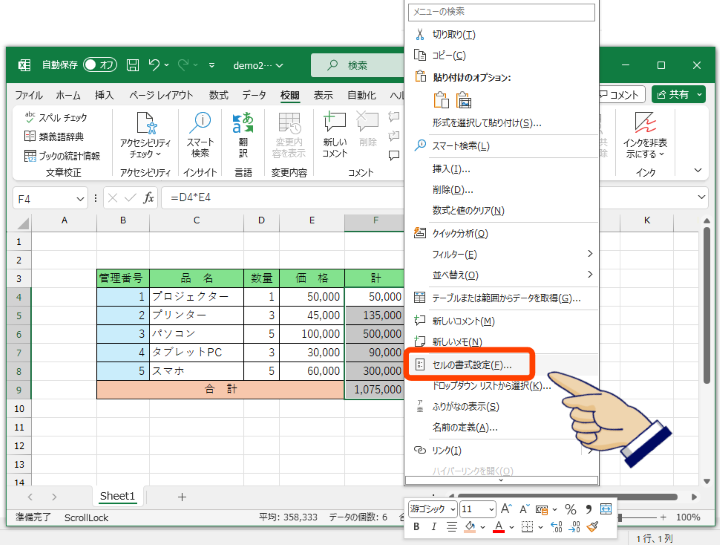Click the 共有 share button

[x=678, y=94]
